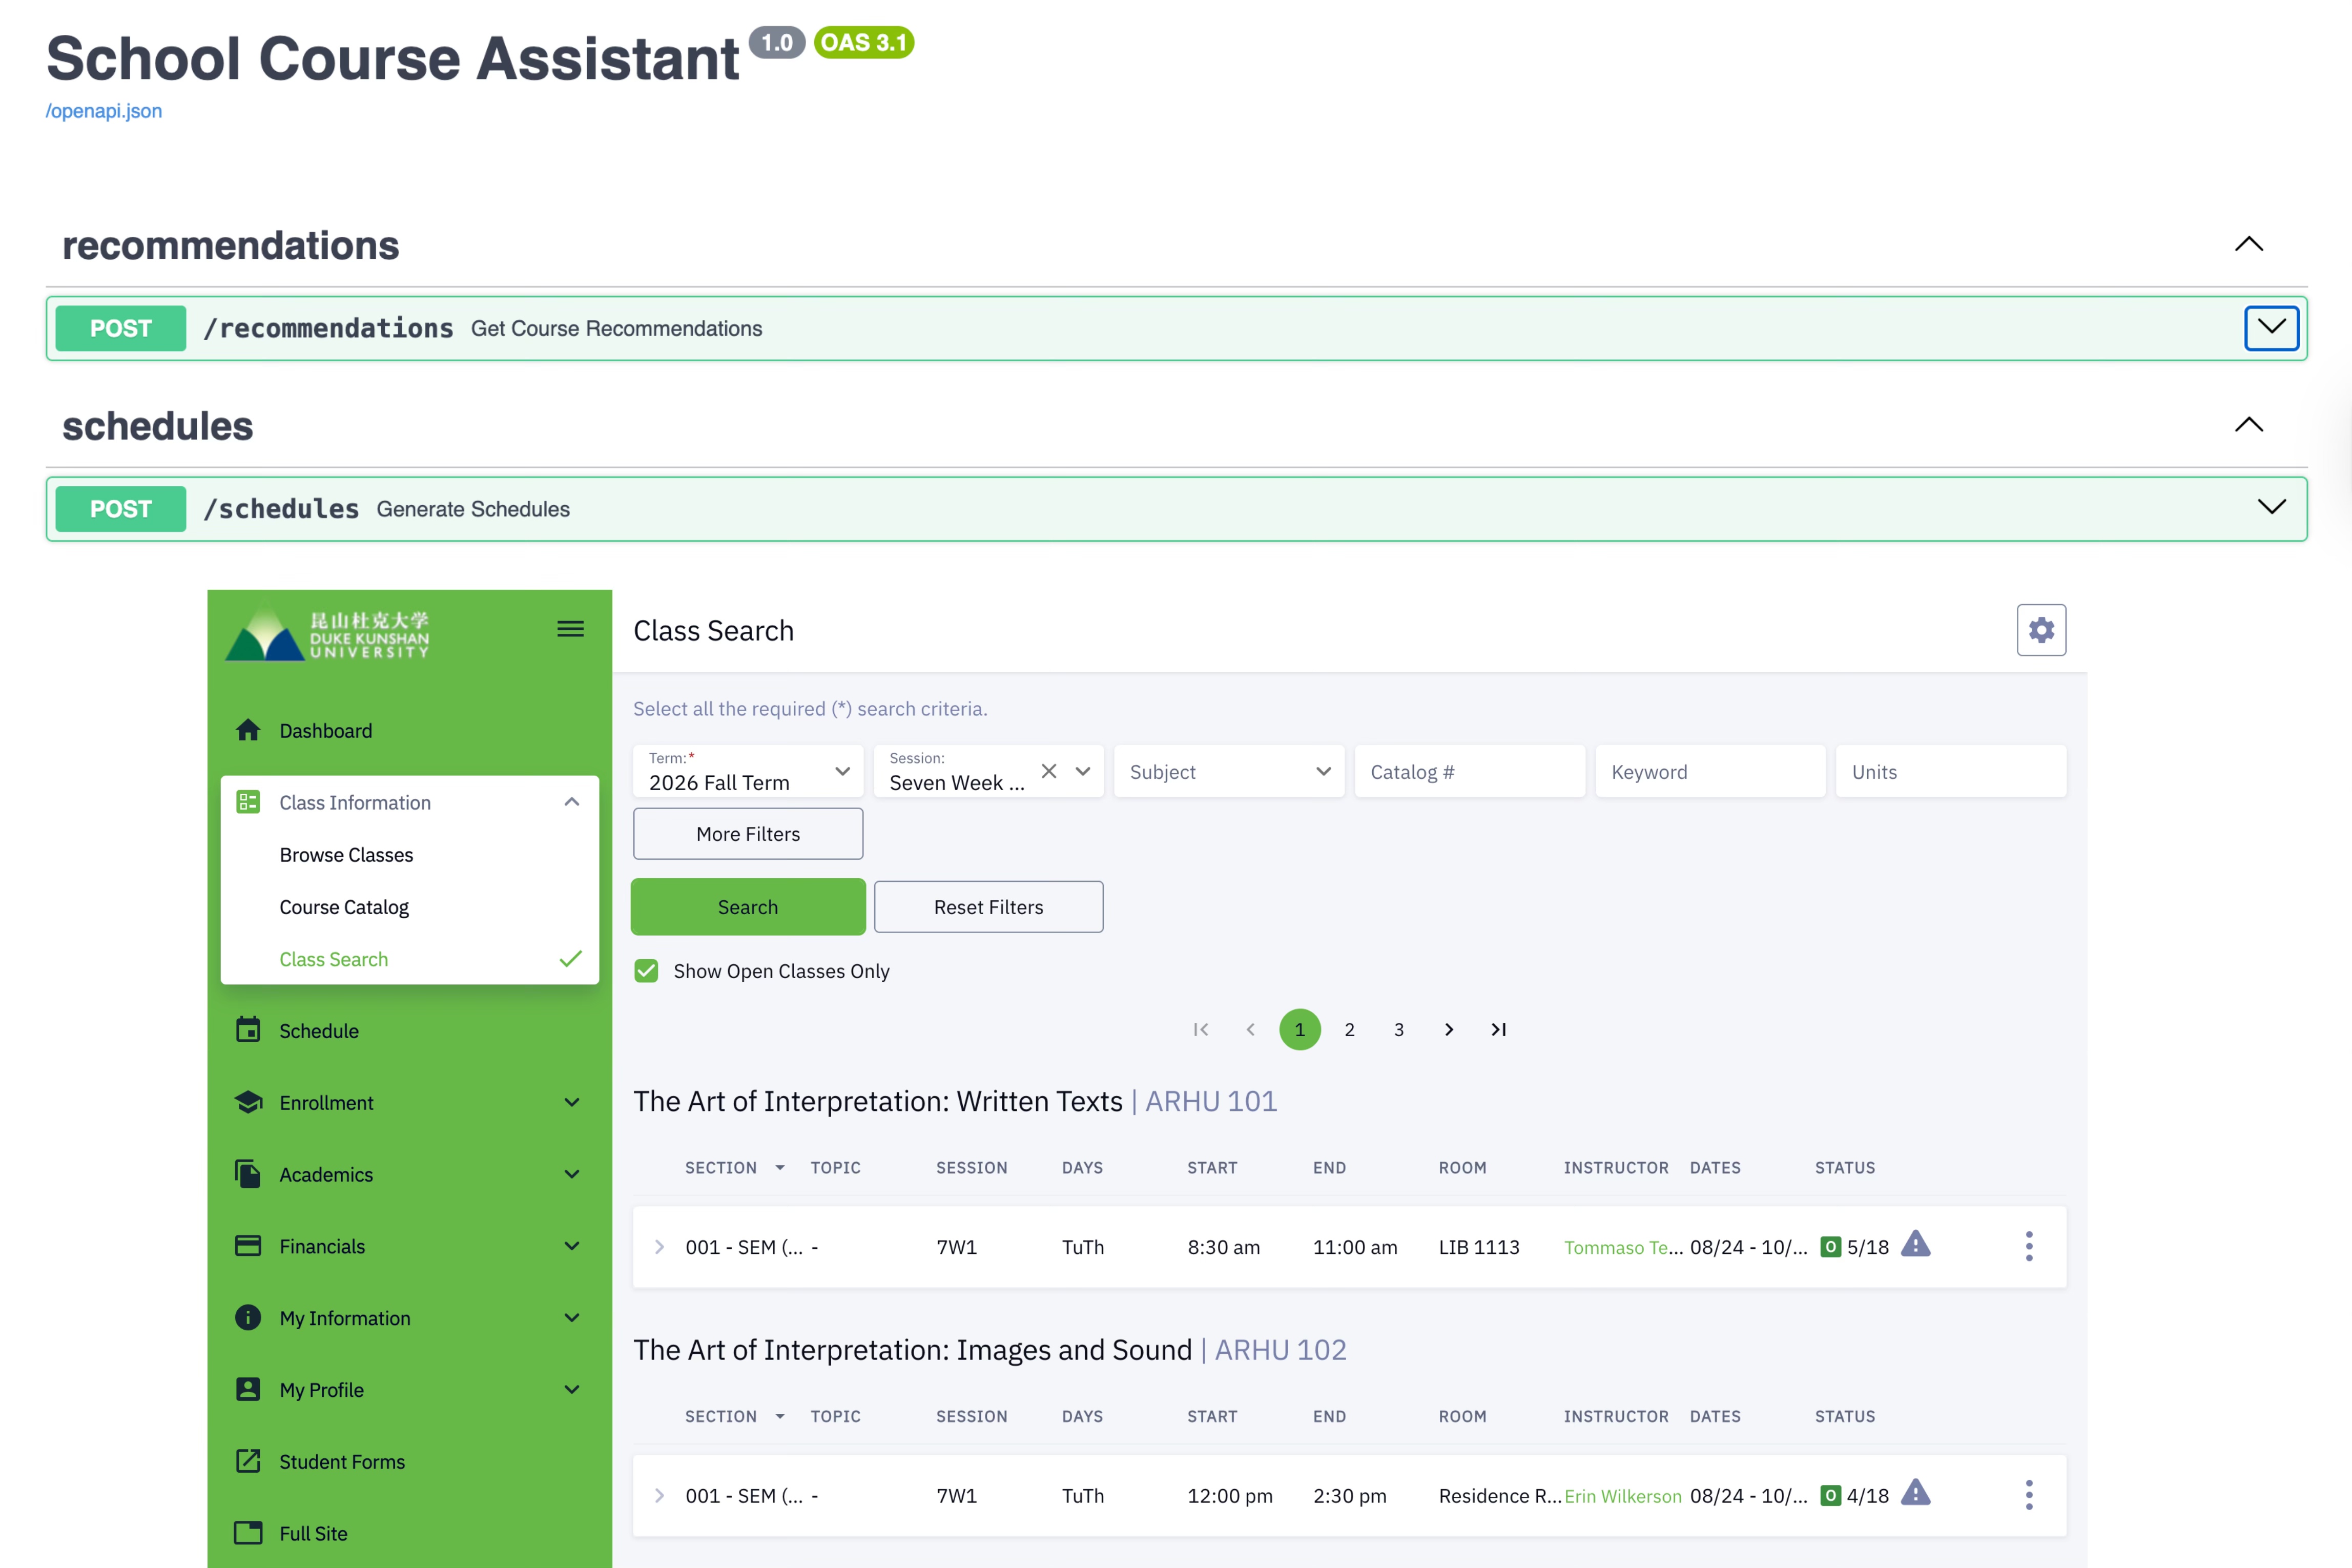Image resolution: width=2352 pixels, height=1568 pixels.
Task: Click the Dashboard home icon
Action: (248, 730)
